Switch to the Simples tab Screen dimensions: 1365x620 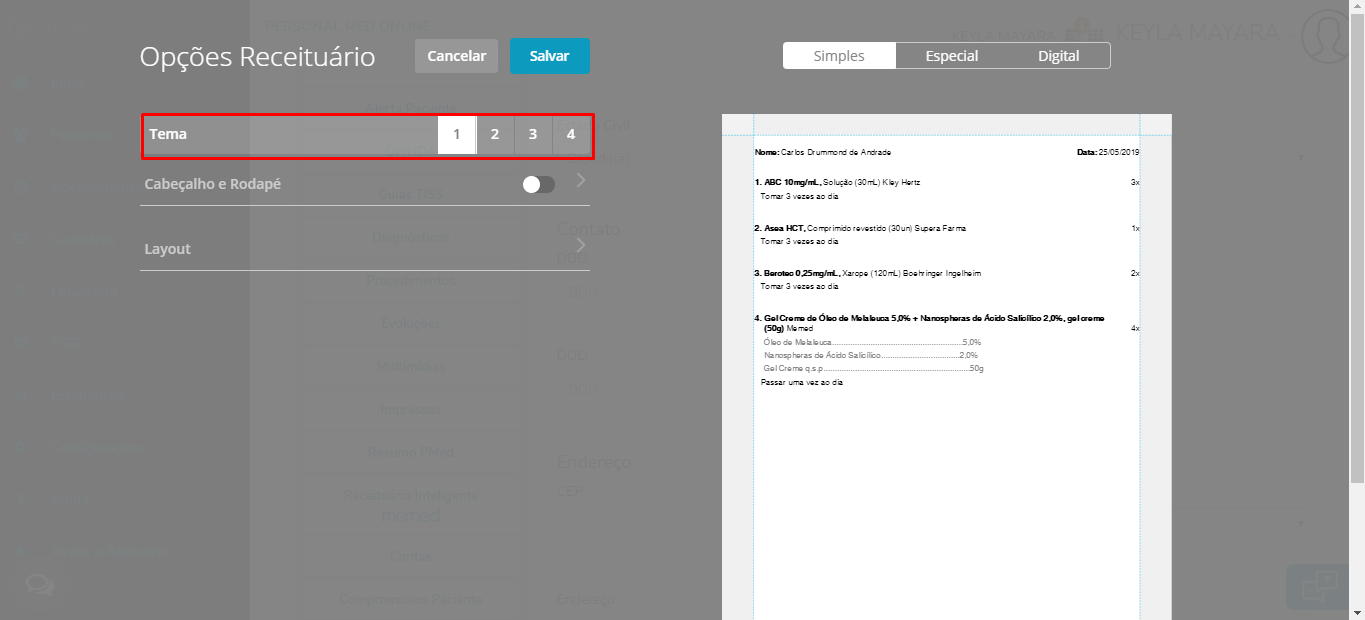[839, 56]
